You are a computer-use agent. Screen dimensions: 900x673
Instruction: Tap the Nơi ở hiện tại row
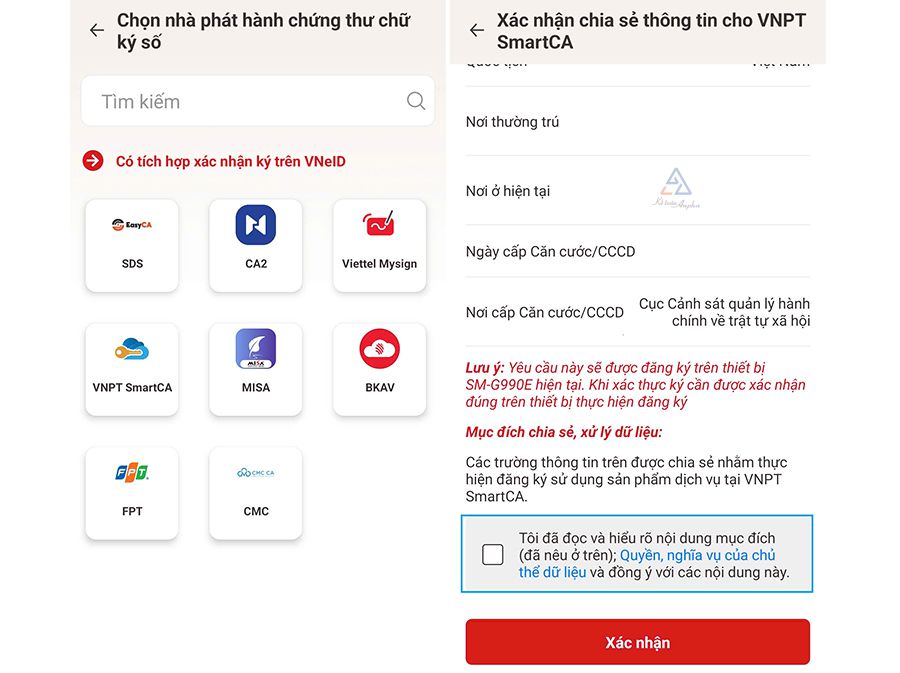(638, 190)
